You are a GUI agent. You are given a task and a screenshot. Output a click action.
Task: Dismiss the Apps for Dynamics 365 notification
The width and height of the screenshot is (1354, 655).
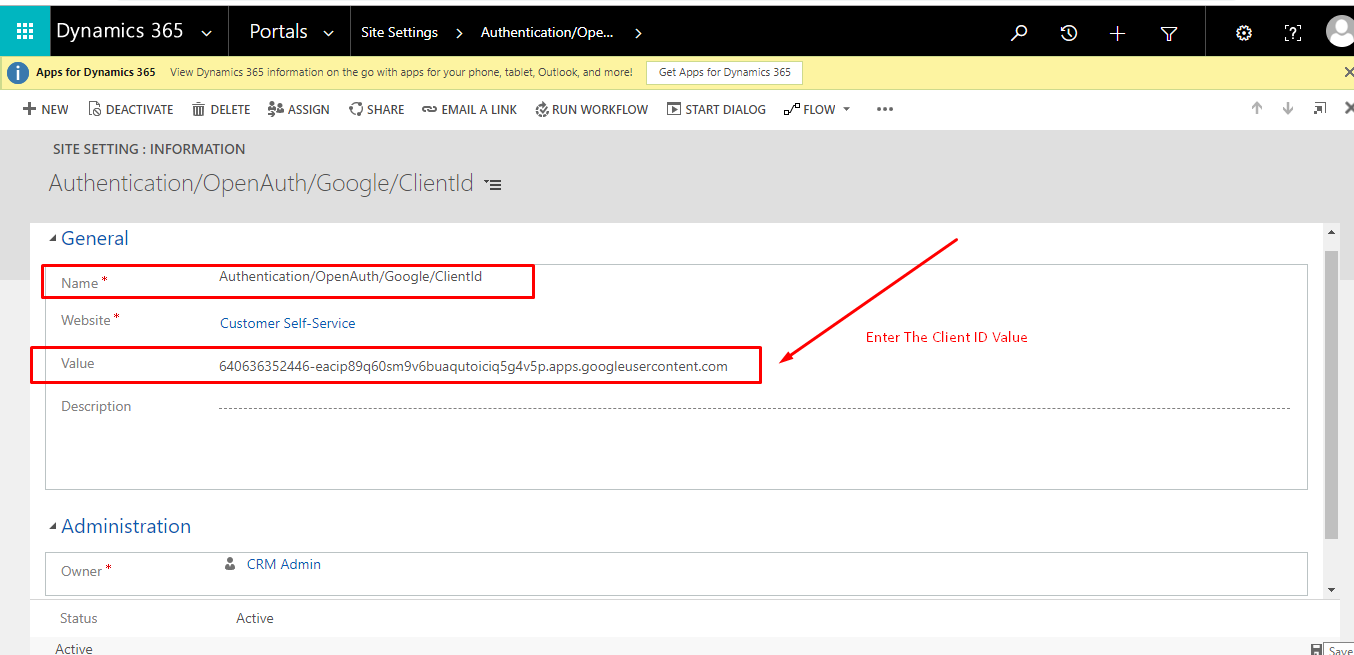click(1348, 72)
